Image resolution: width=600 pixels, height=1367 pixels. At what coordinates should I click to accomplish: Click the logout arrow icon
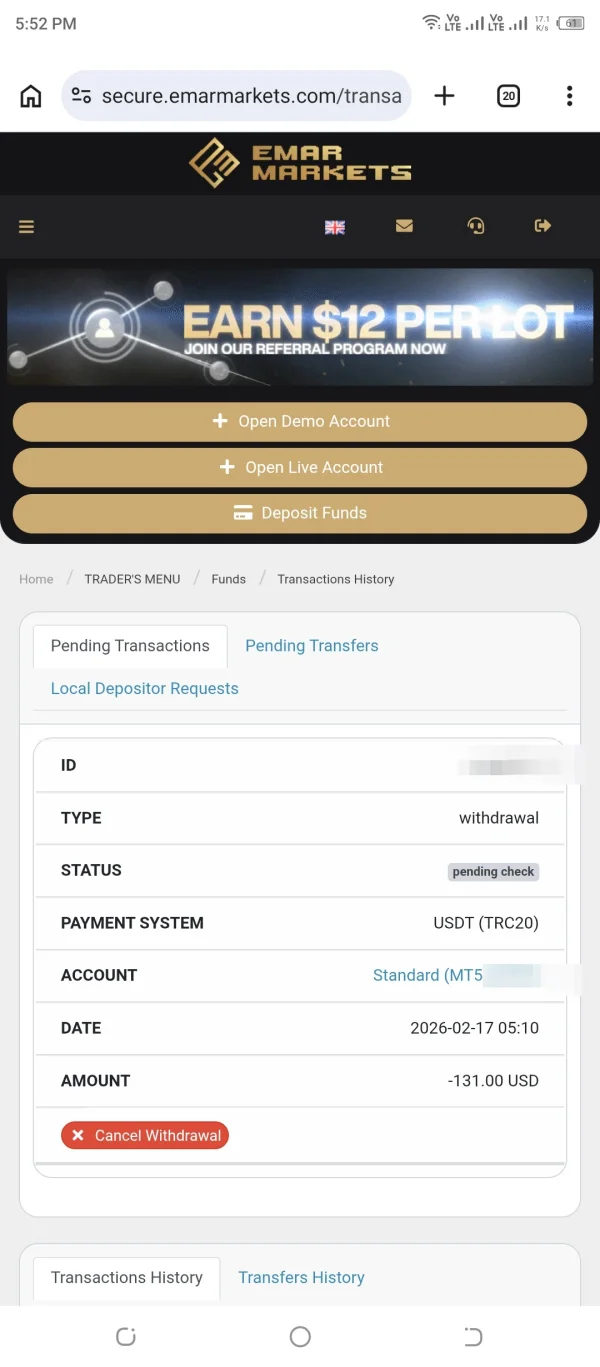coord(543,227)
